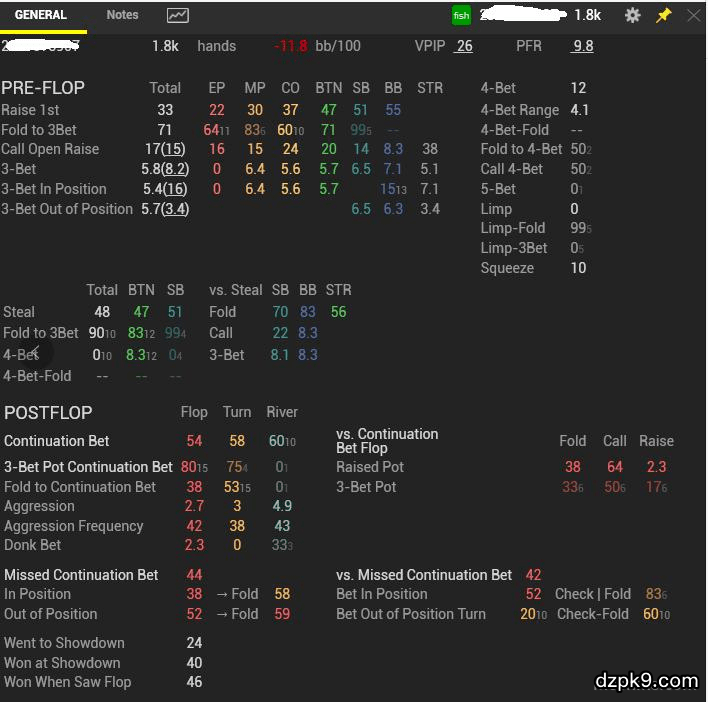This screenshot has height=702, width=708.
Task: Select the GENERAL tab
Action: coord(41,15)
